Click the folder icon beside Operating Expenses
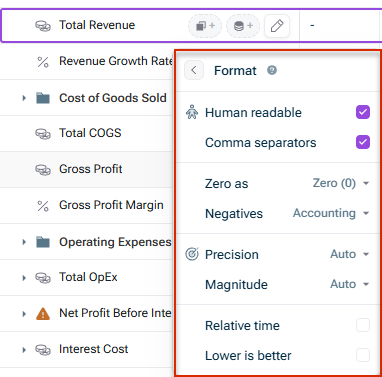This screenshot has height=377, width=382. click(43, 242)
